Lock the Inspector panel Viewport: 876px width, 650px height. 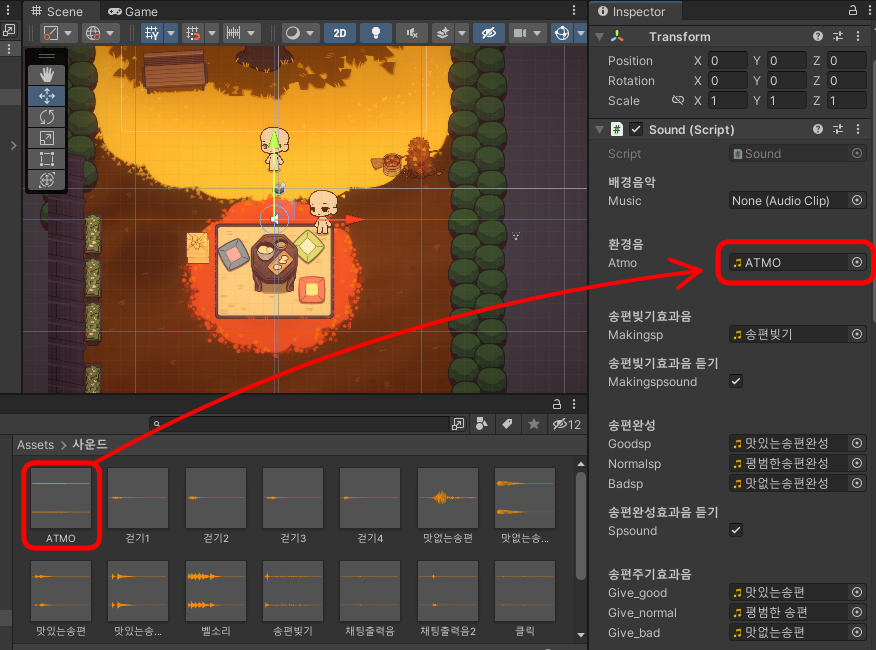coord(853,10)
